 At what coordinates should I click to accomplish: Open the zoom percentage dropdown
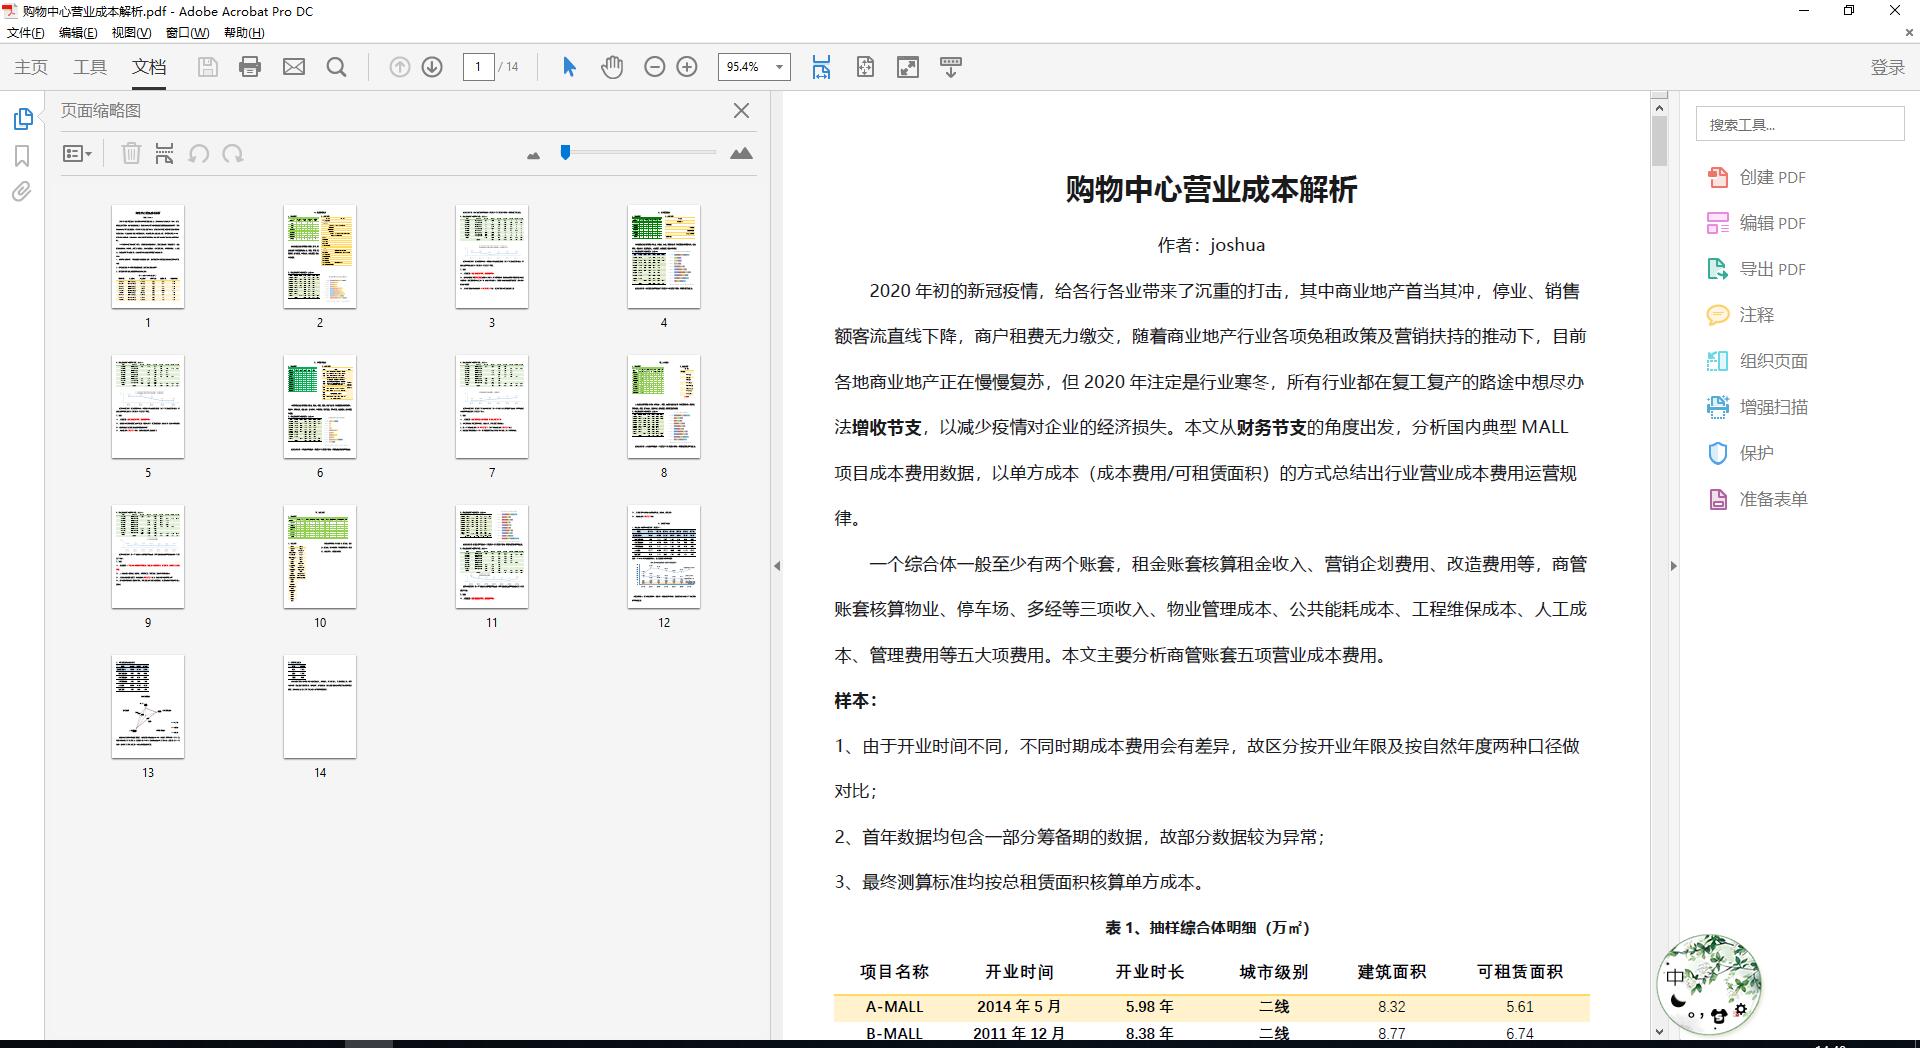pos(779,67)
